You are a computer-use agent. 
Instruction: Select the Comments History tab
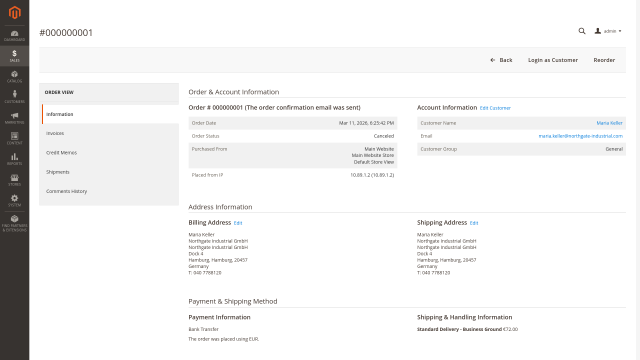[109, 191]
